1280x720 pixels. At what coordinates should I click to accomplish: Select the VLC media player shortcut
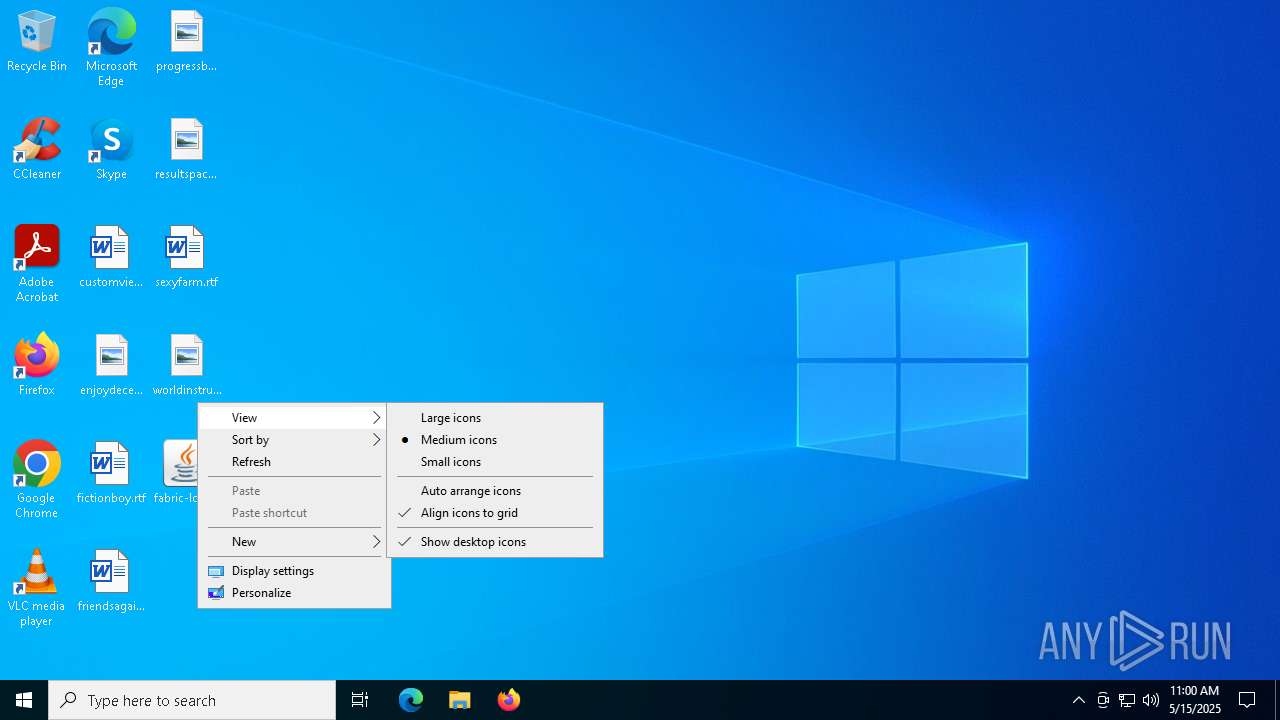(x=37, y=588)
